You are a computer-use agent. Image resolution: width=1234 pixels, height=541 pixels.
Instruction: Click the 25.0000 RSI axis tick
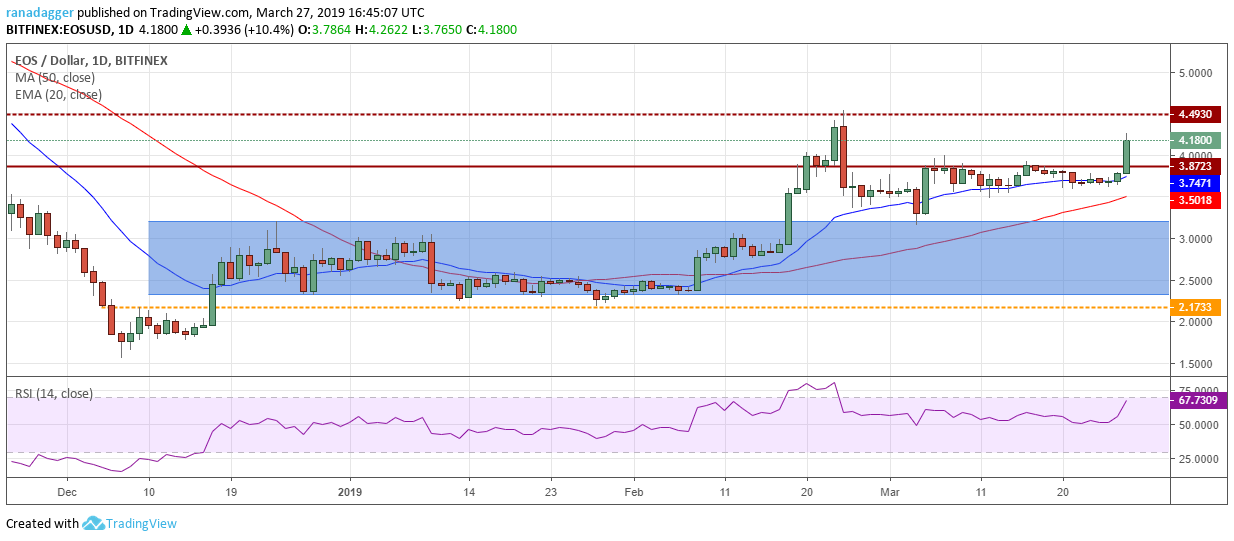(1199, 459)
